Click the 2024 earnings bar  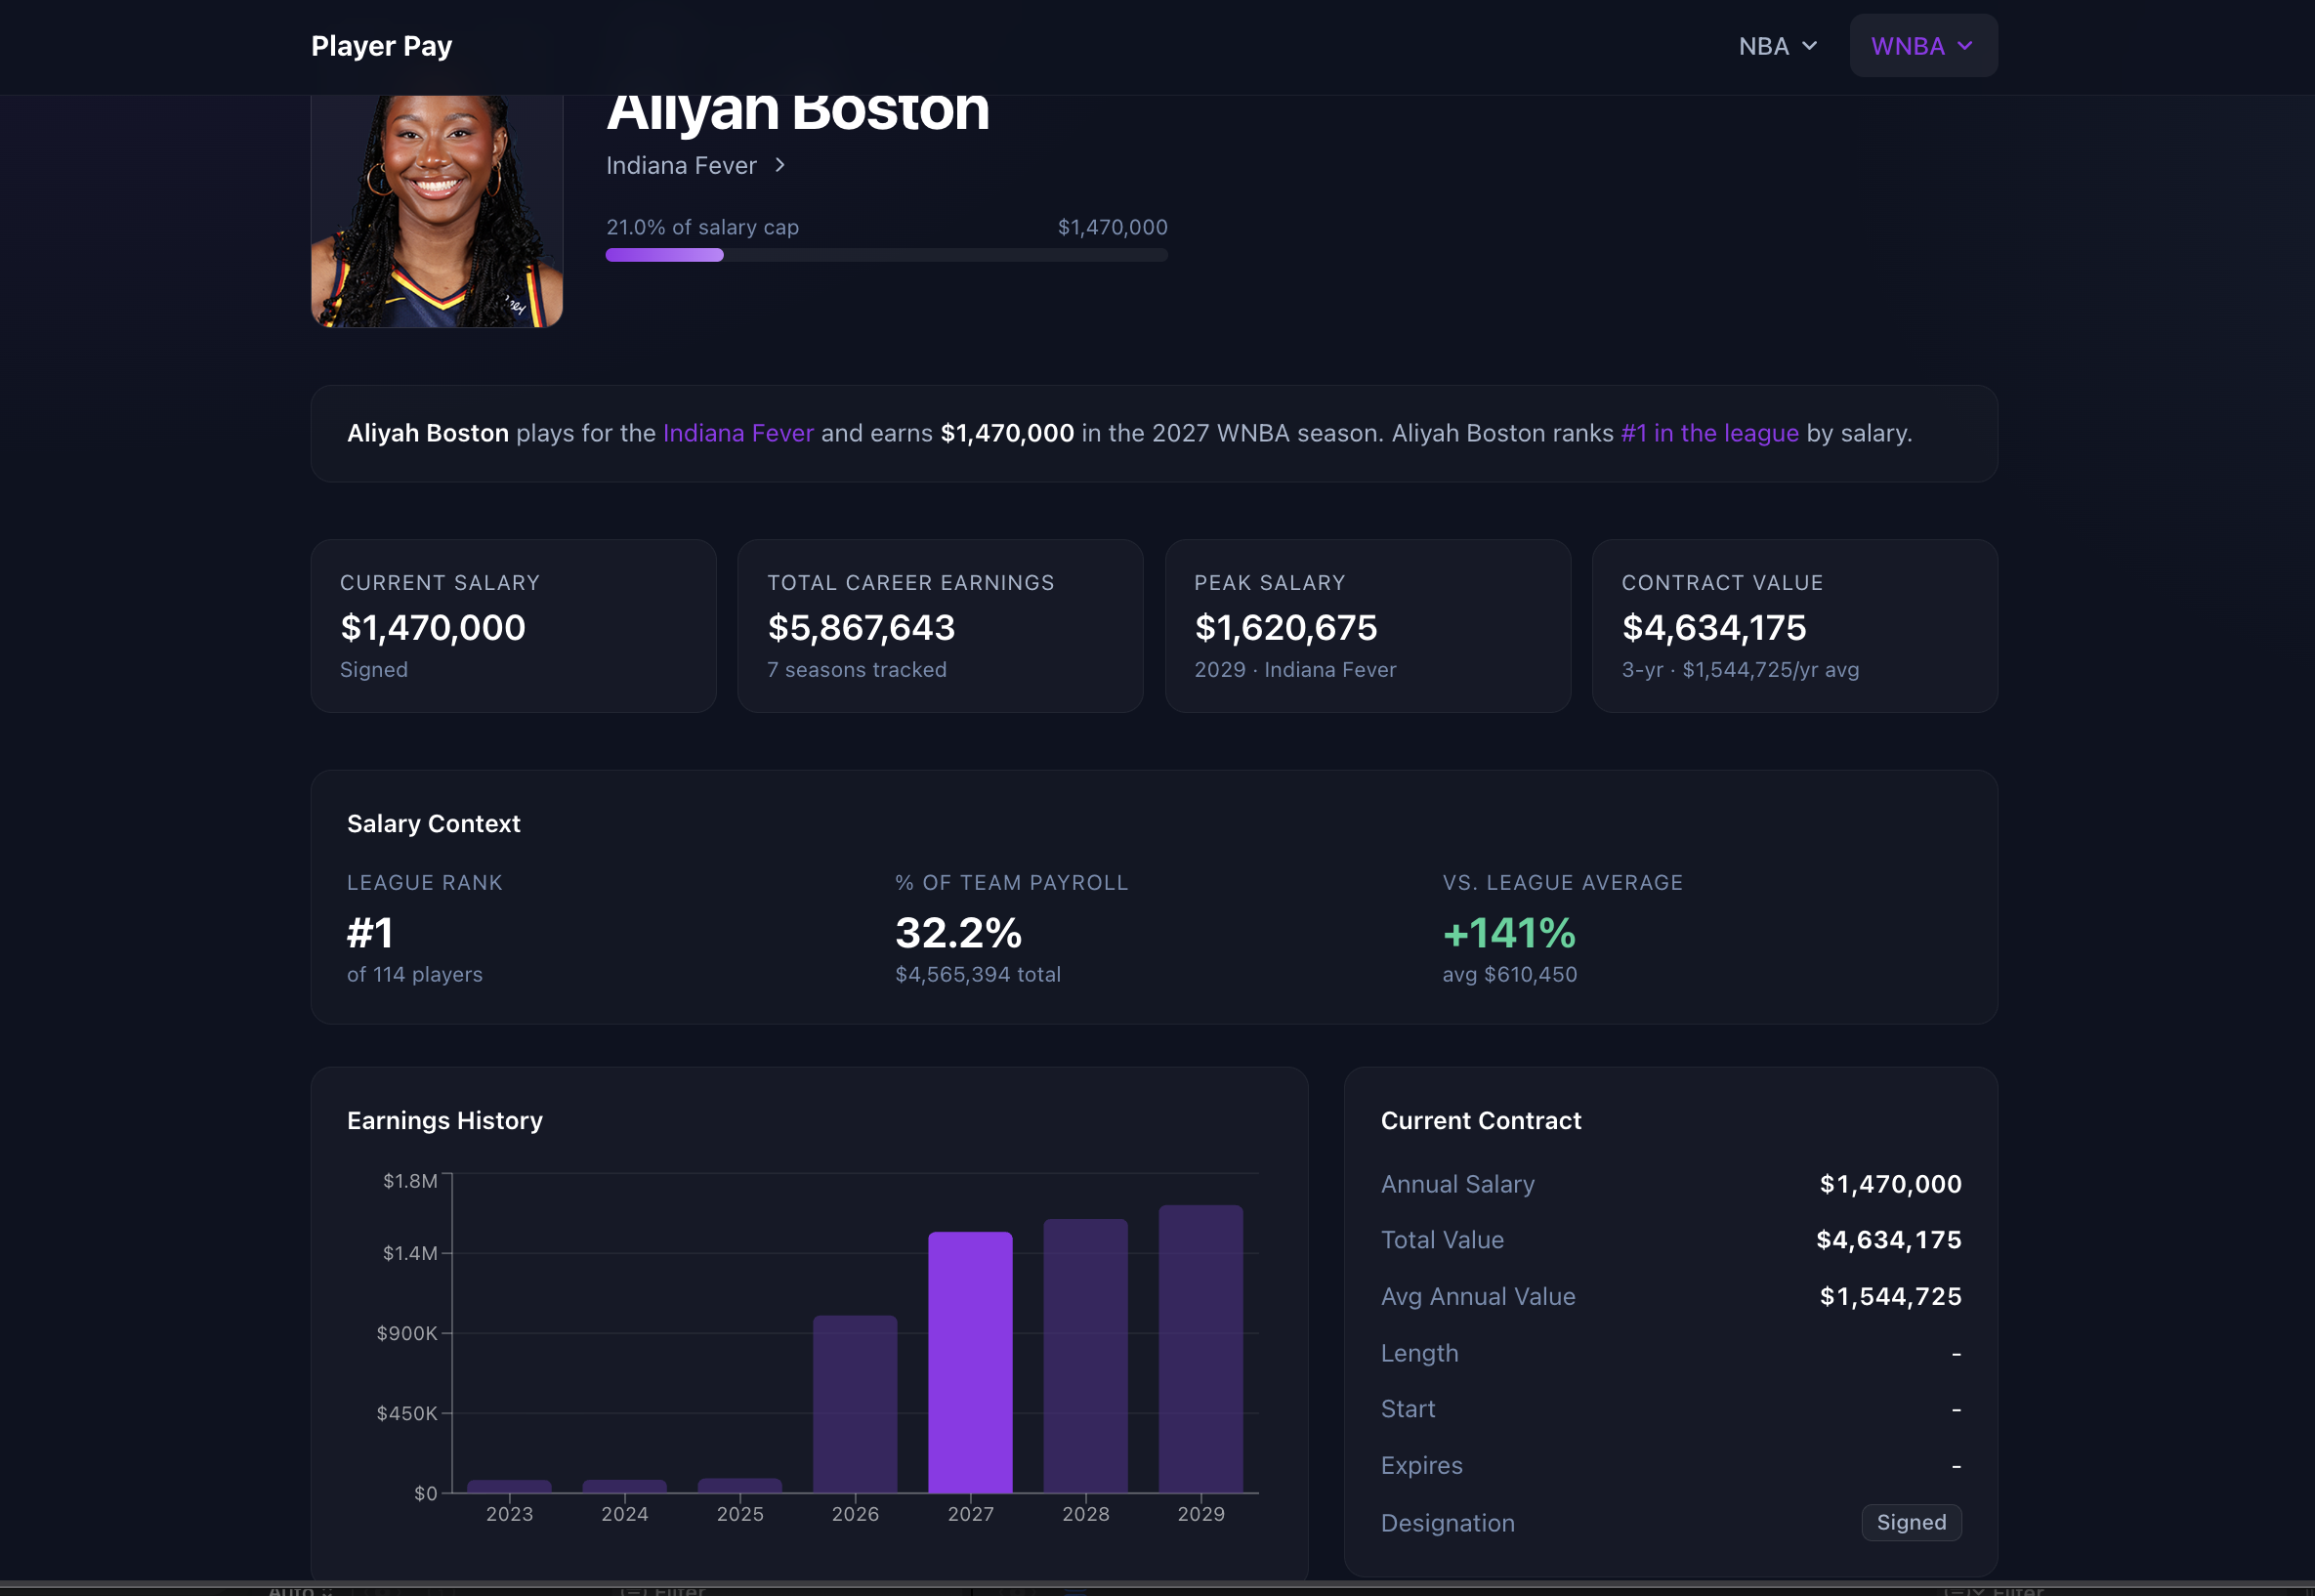click(624, 1486)
